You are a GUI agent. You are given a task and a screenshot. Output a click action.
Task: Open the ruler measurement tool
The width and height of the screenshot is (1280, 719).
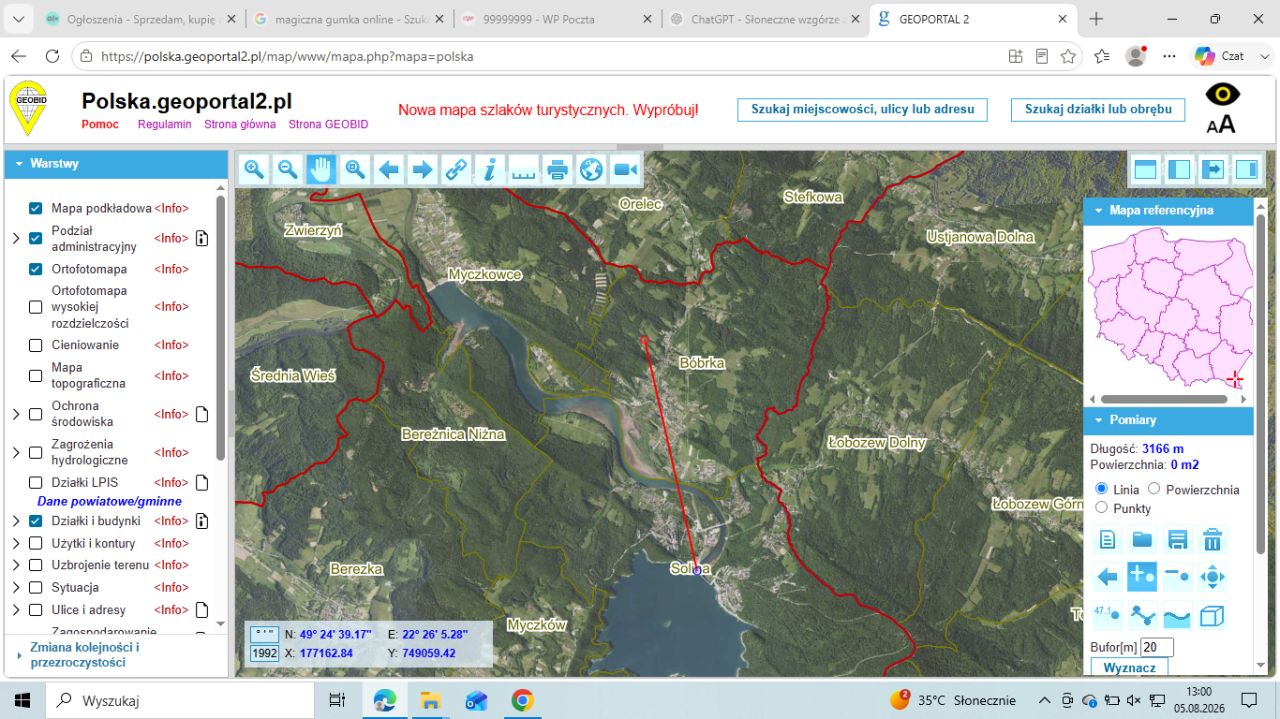(524, 170)
